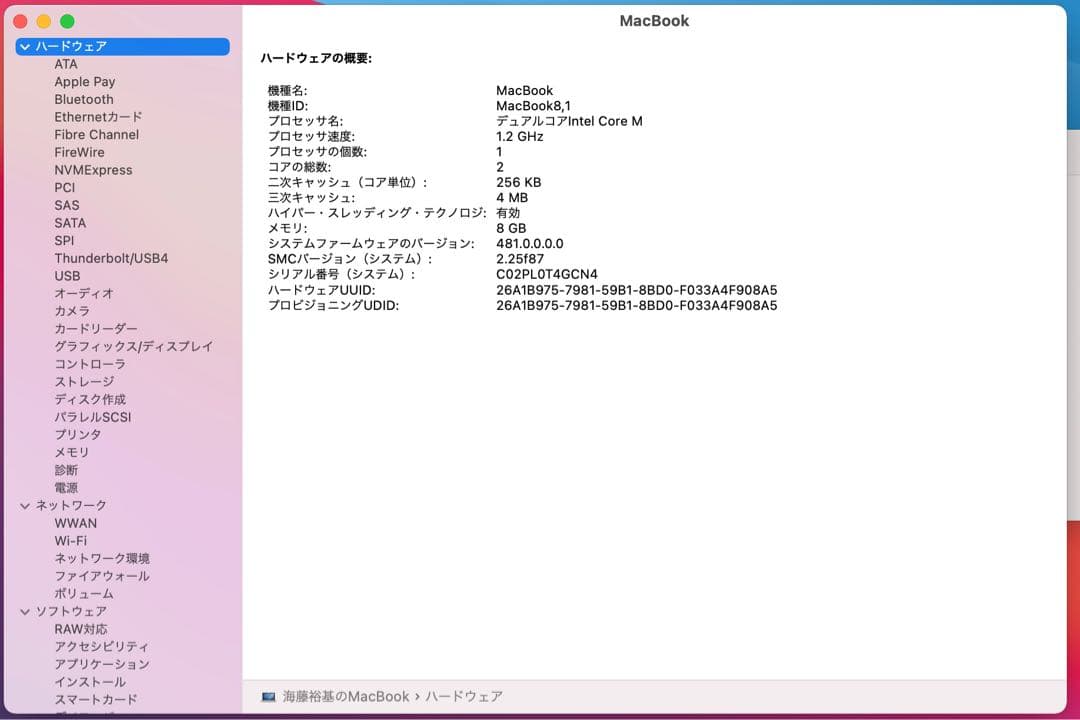Select Bluetooth in the hardware list
This screenshot has width=1080, height=720.
[83, 99]
